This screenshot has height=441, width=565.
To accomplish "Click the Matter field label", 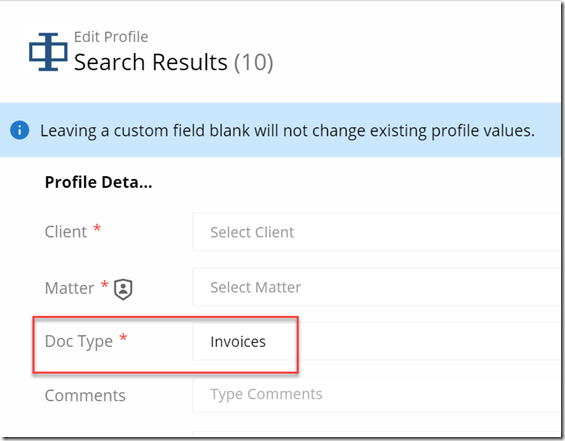I will [70, 288].
